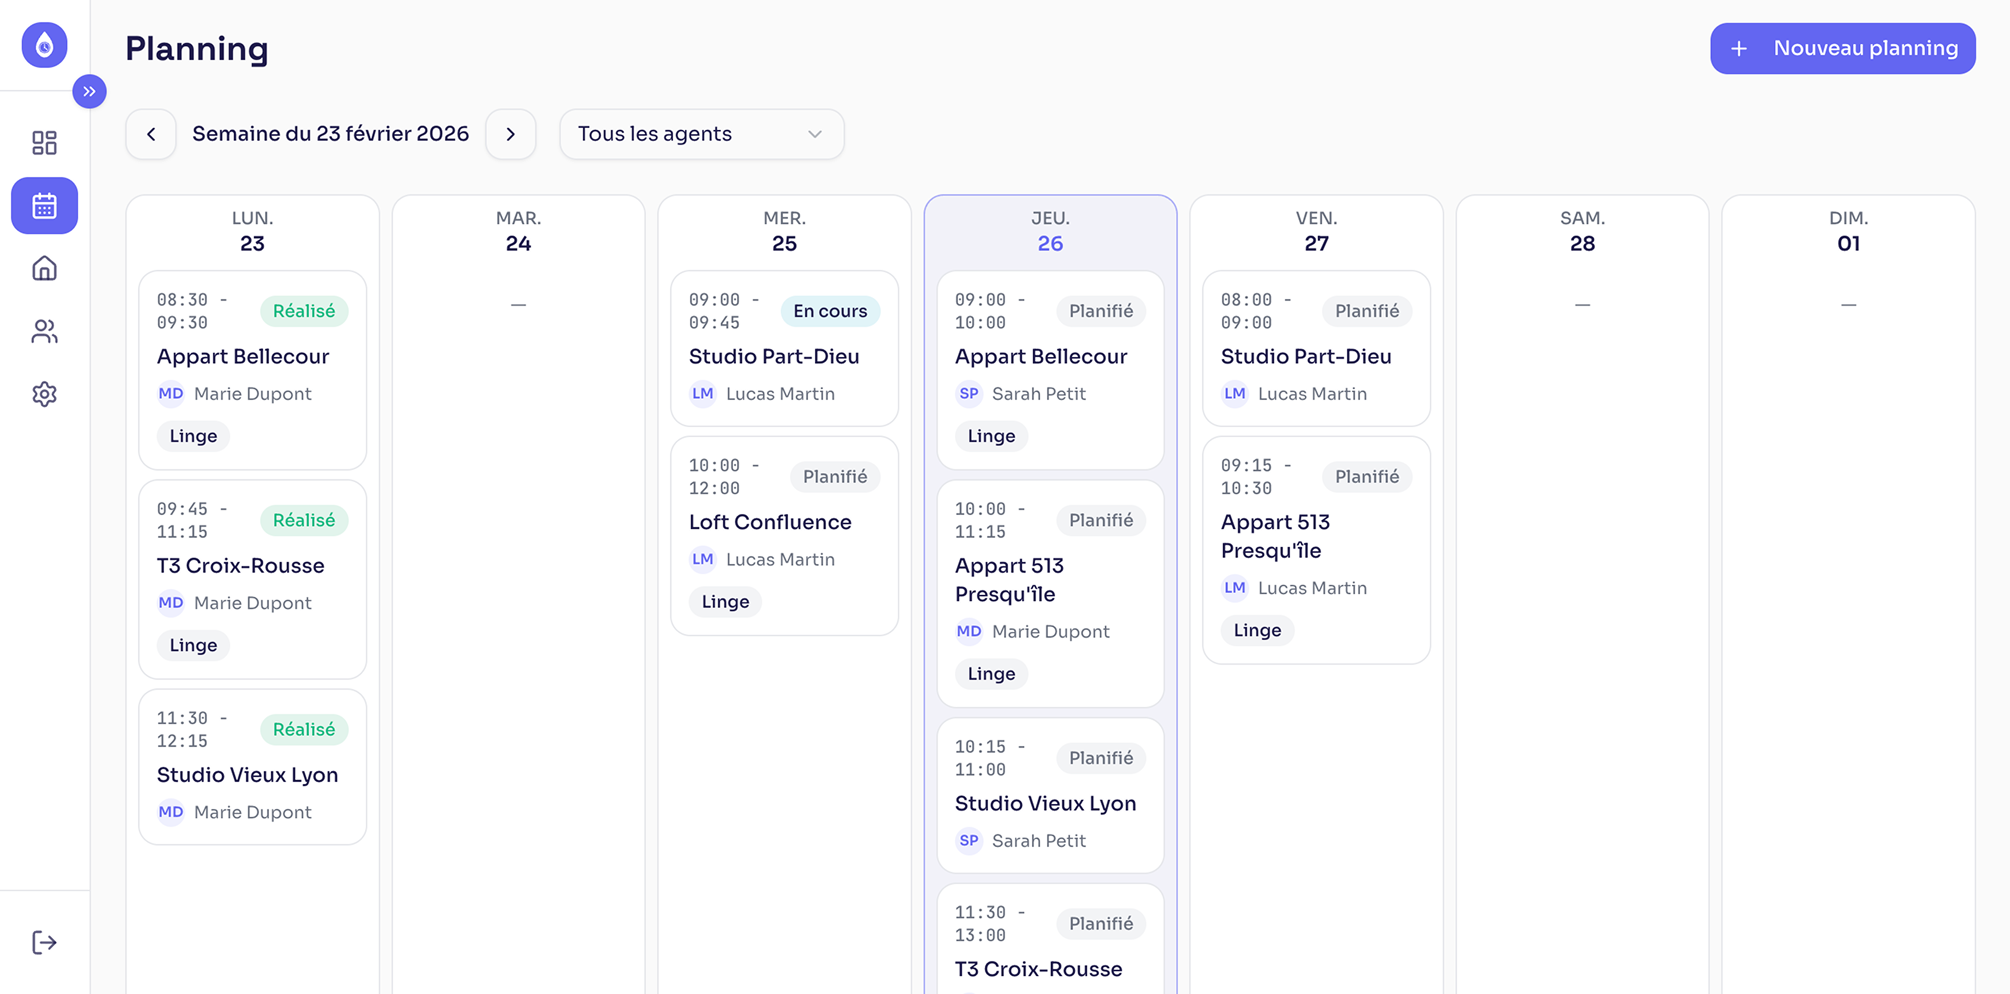Viewport: 2010px width, 994px height.
Task: Open the dashboard icon in the sidebar
Action: (x=44, y=143)
